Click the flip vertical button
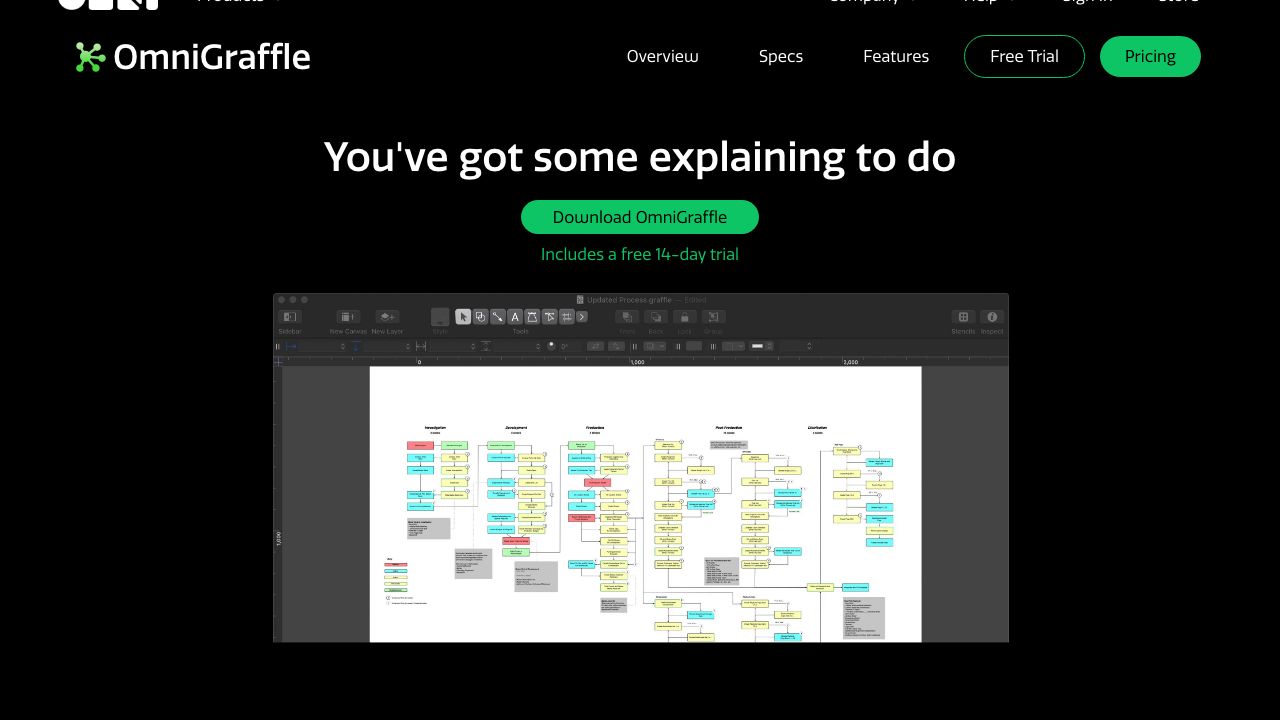 tap(617, 346)
